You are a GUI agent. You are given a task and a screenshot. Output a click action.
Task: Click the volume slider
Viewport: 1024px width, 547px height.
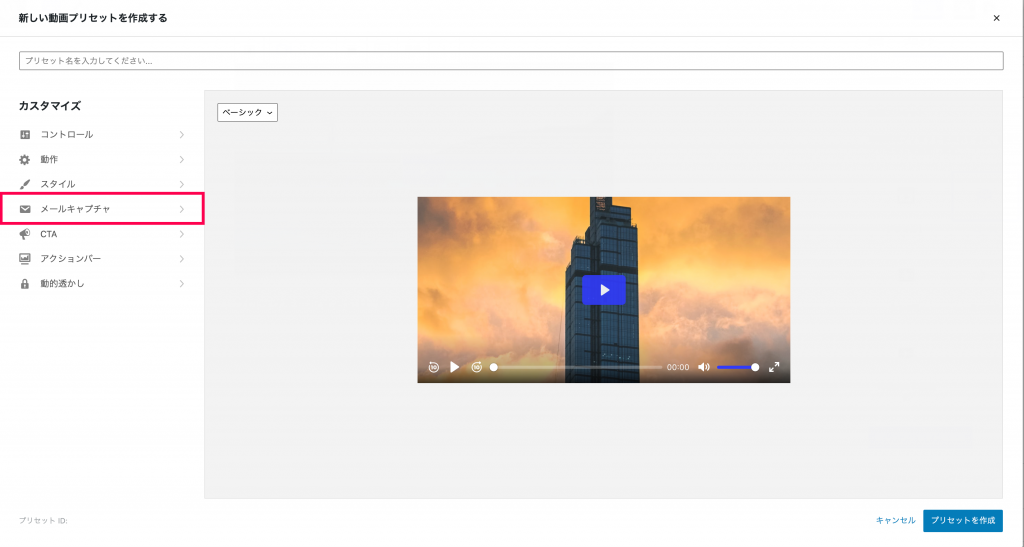tap(737, 367)
